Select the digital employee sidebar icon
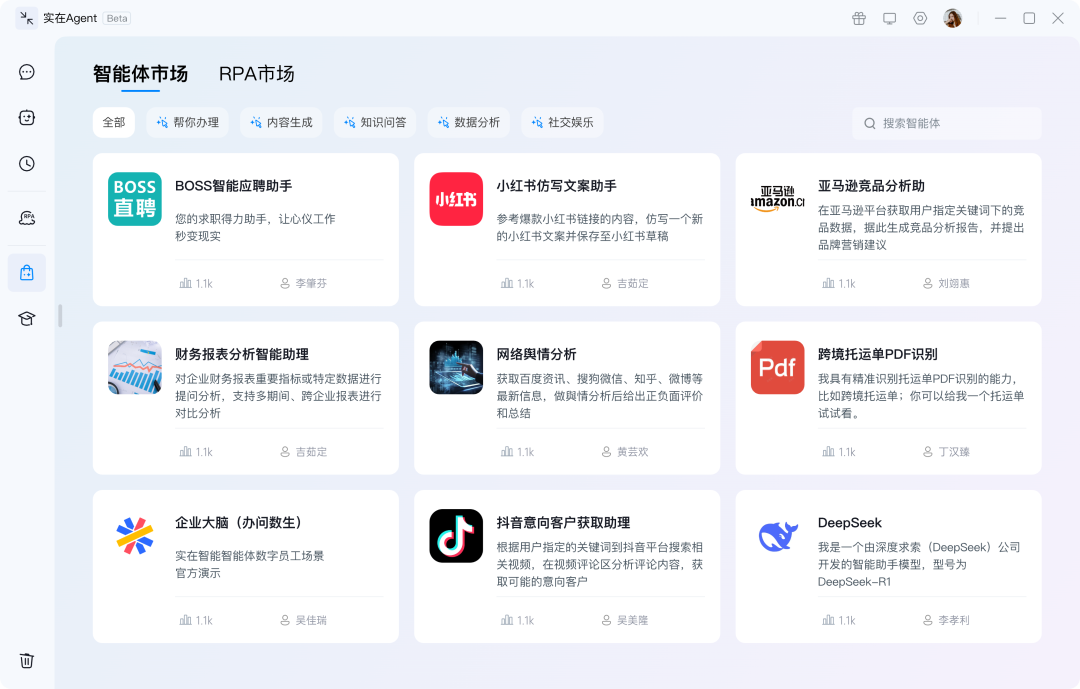This screenshot has height=689, width=1080. pyautogui.click(x=26, y=118)
